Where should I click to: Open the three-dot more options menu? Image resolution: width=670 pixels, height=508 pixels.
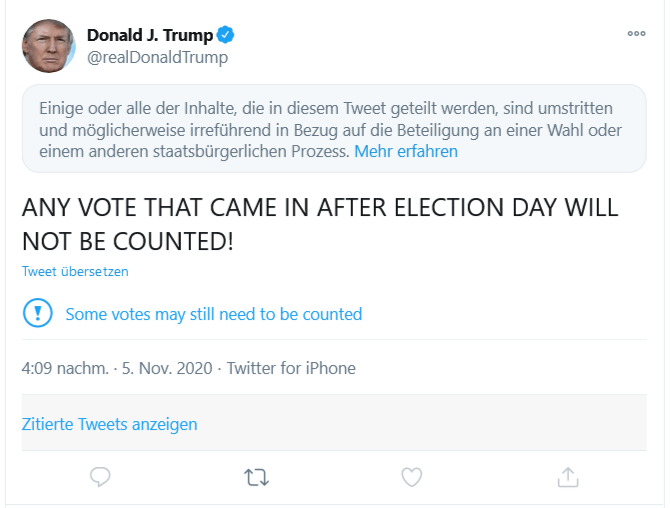coord(636,33)
